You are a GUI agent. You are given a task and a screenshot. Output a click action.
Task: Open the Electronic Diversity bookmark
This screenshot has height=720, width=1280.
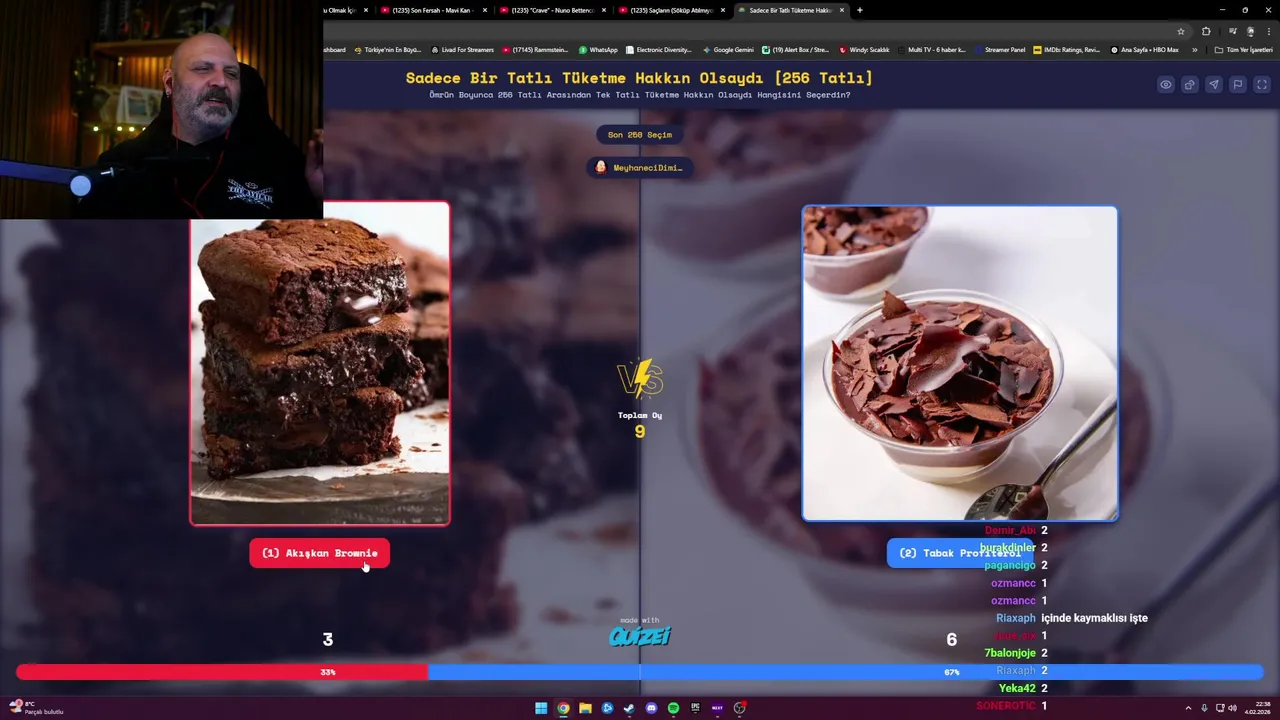pos(658,50)
